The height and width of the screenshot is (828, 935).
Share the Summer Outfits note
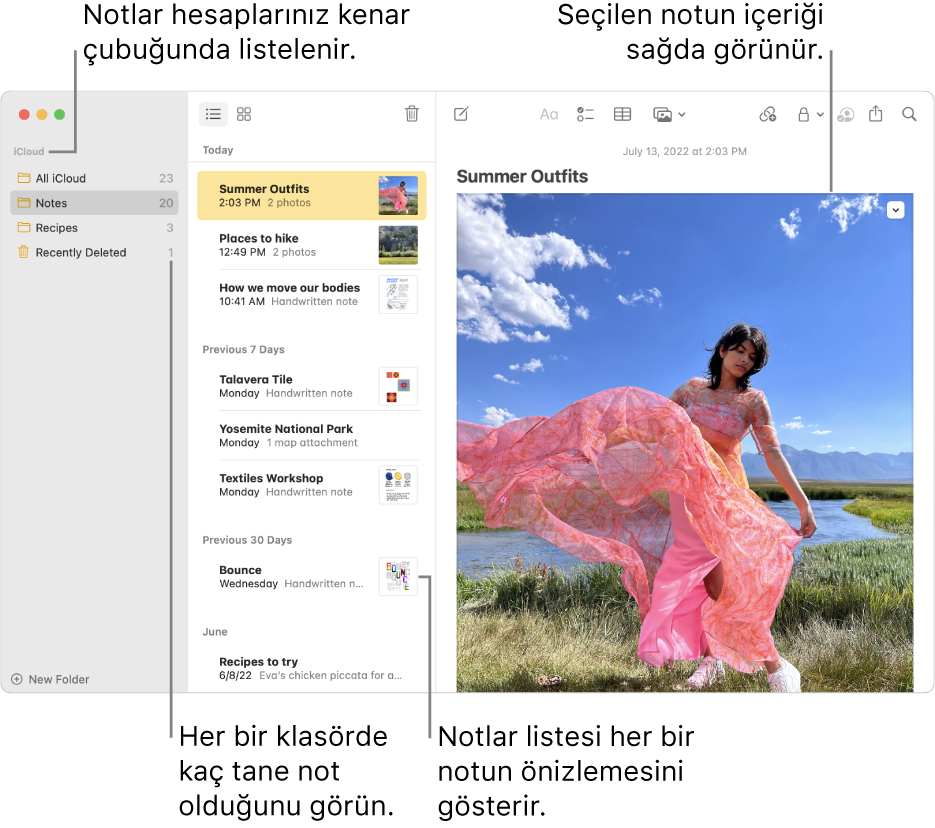pyautogui.click(x=877, y=115)
